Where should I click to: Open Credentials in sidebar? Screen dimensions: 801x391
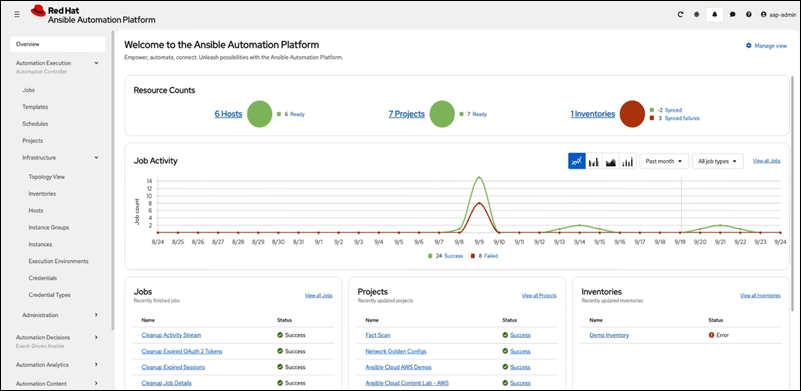pyautogui.click(x=42, y=278)
